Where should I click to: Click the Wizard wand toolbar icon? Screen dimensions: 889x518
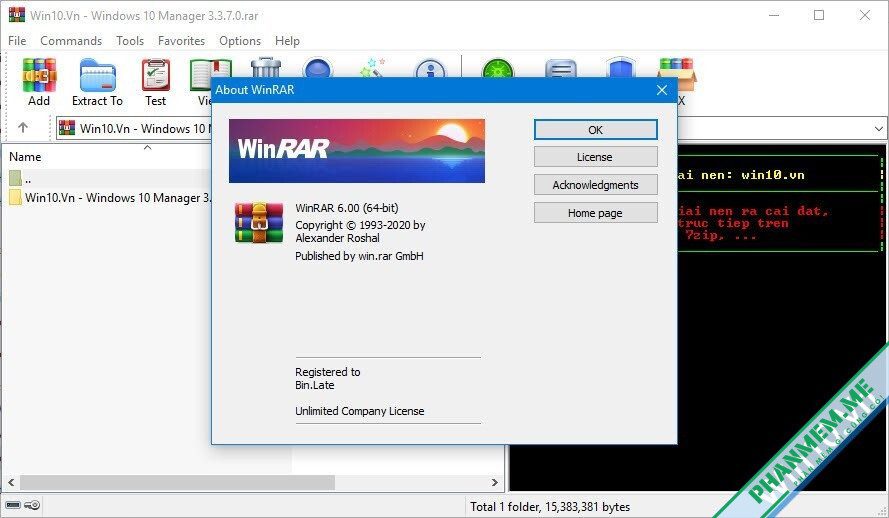[372, 67]
